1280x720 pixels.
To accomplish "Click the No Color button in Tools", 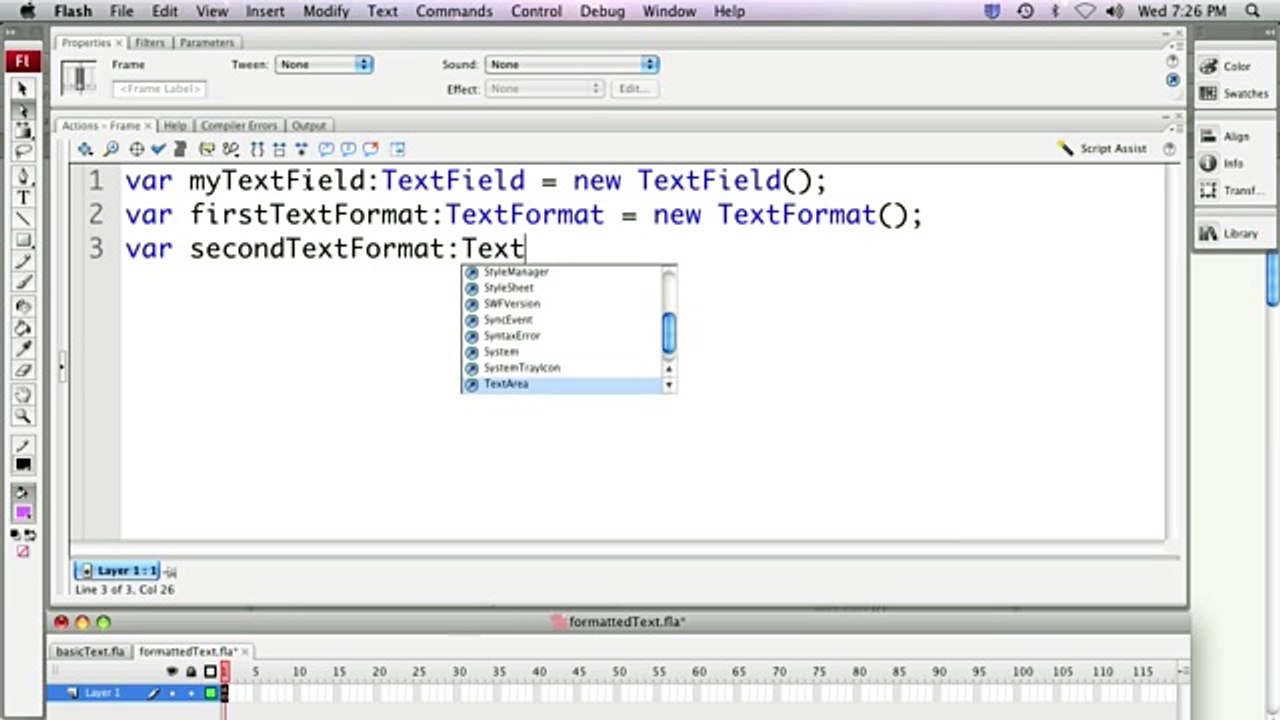I will [x=22, y=552].
